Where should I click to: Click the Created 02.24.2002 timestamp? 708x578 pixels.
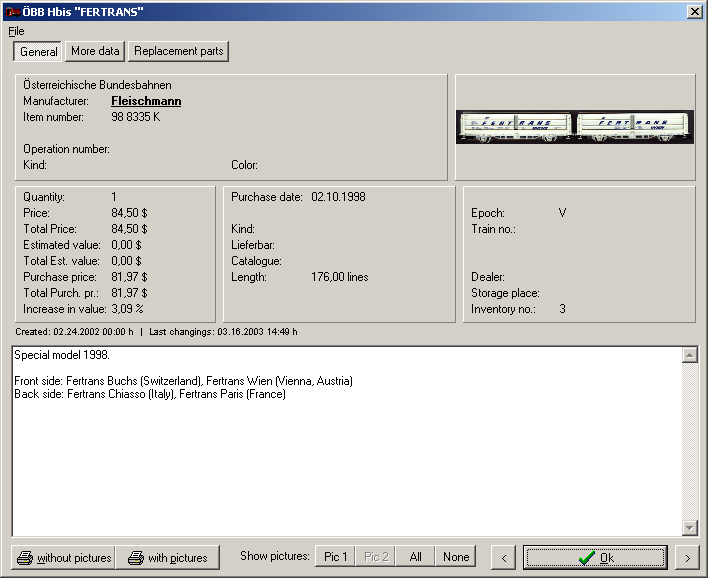pos(74,332)
